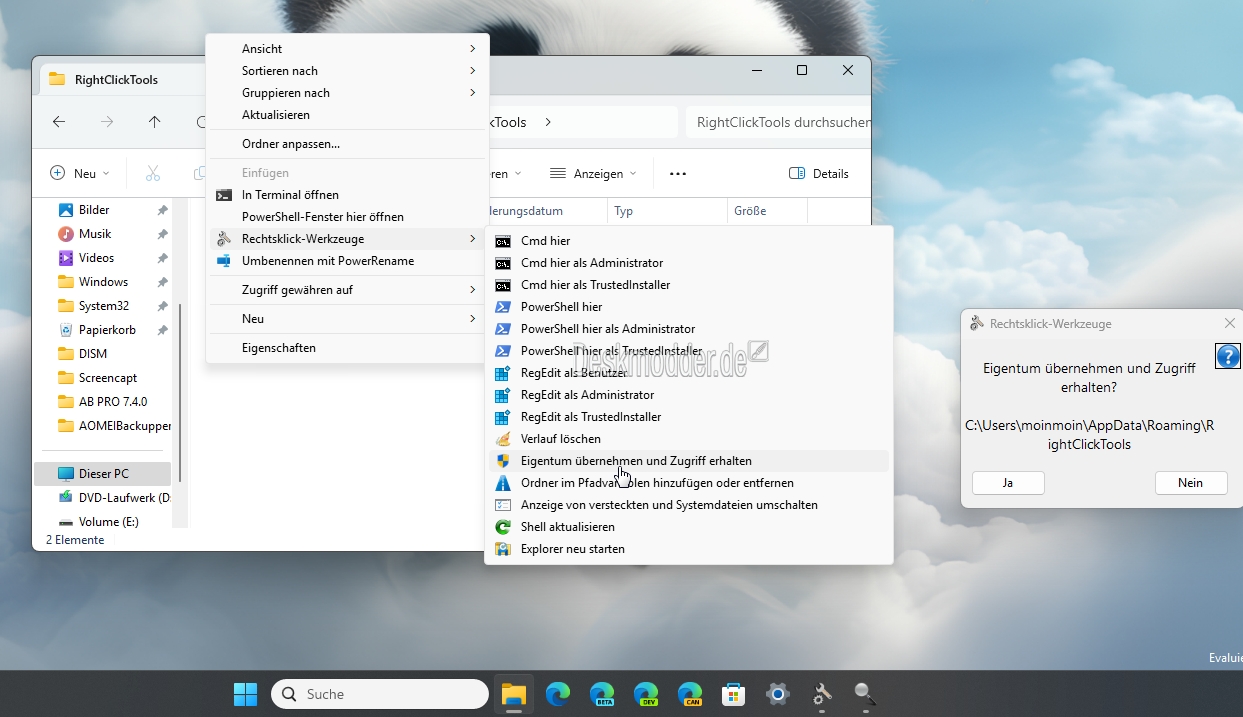Click the PowerShell hier icon

pos(503,307)
